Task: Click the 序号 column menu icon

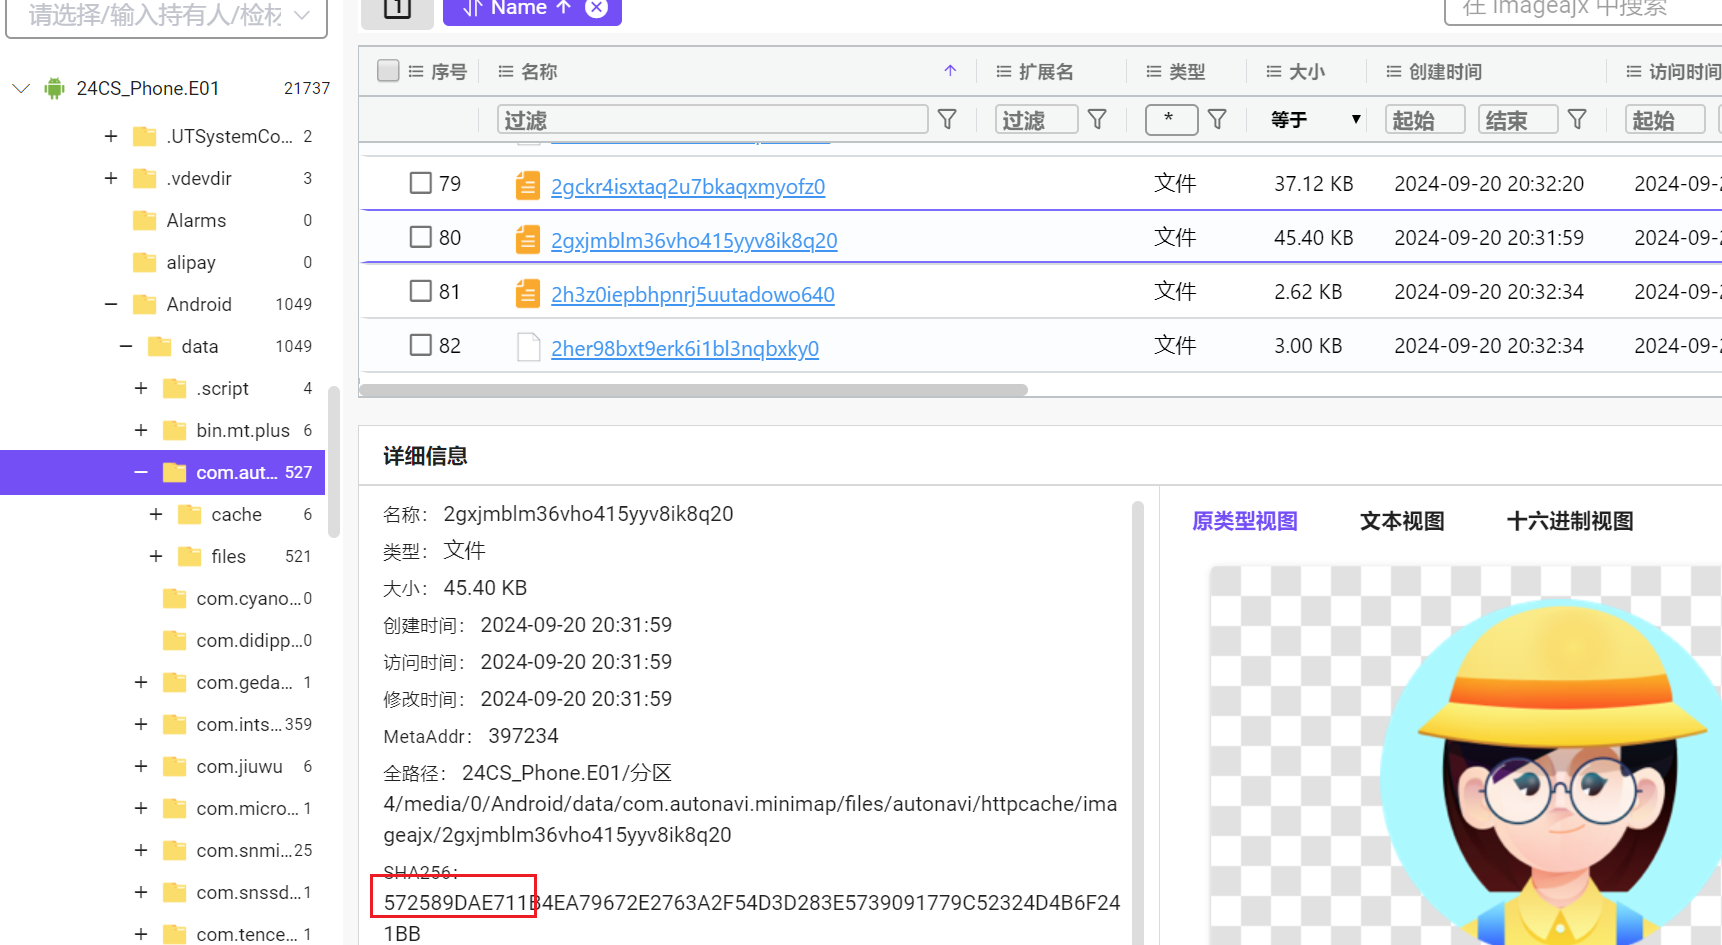Action: (416, 72)
